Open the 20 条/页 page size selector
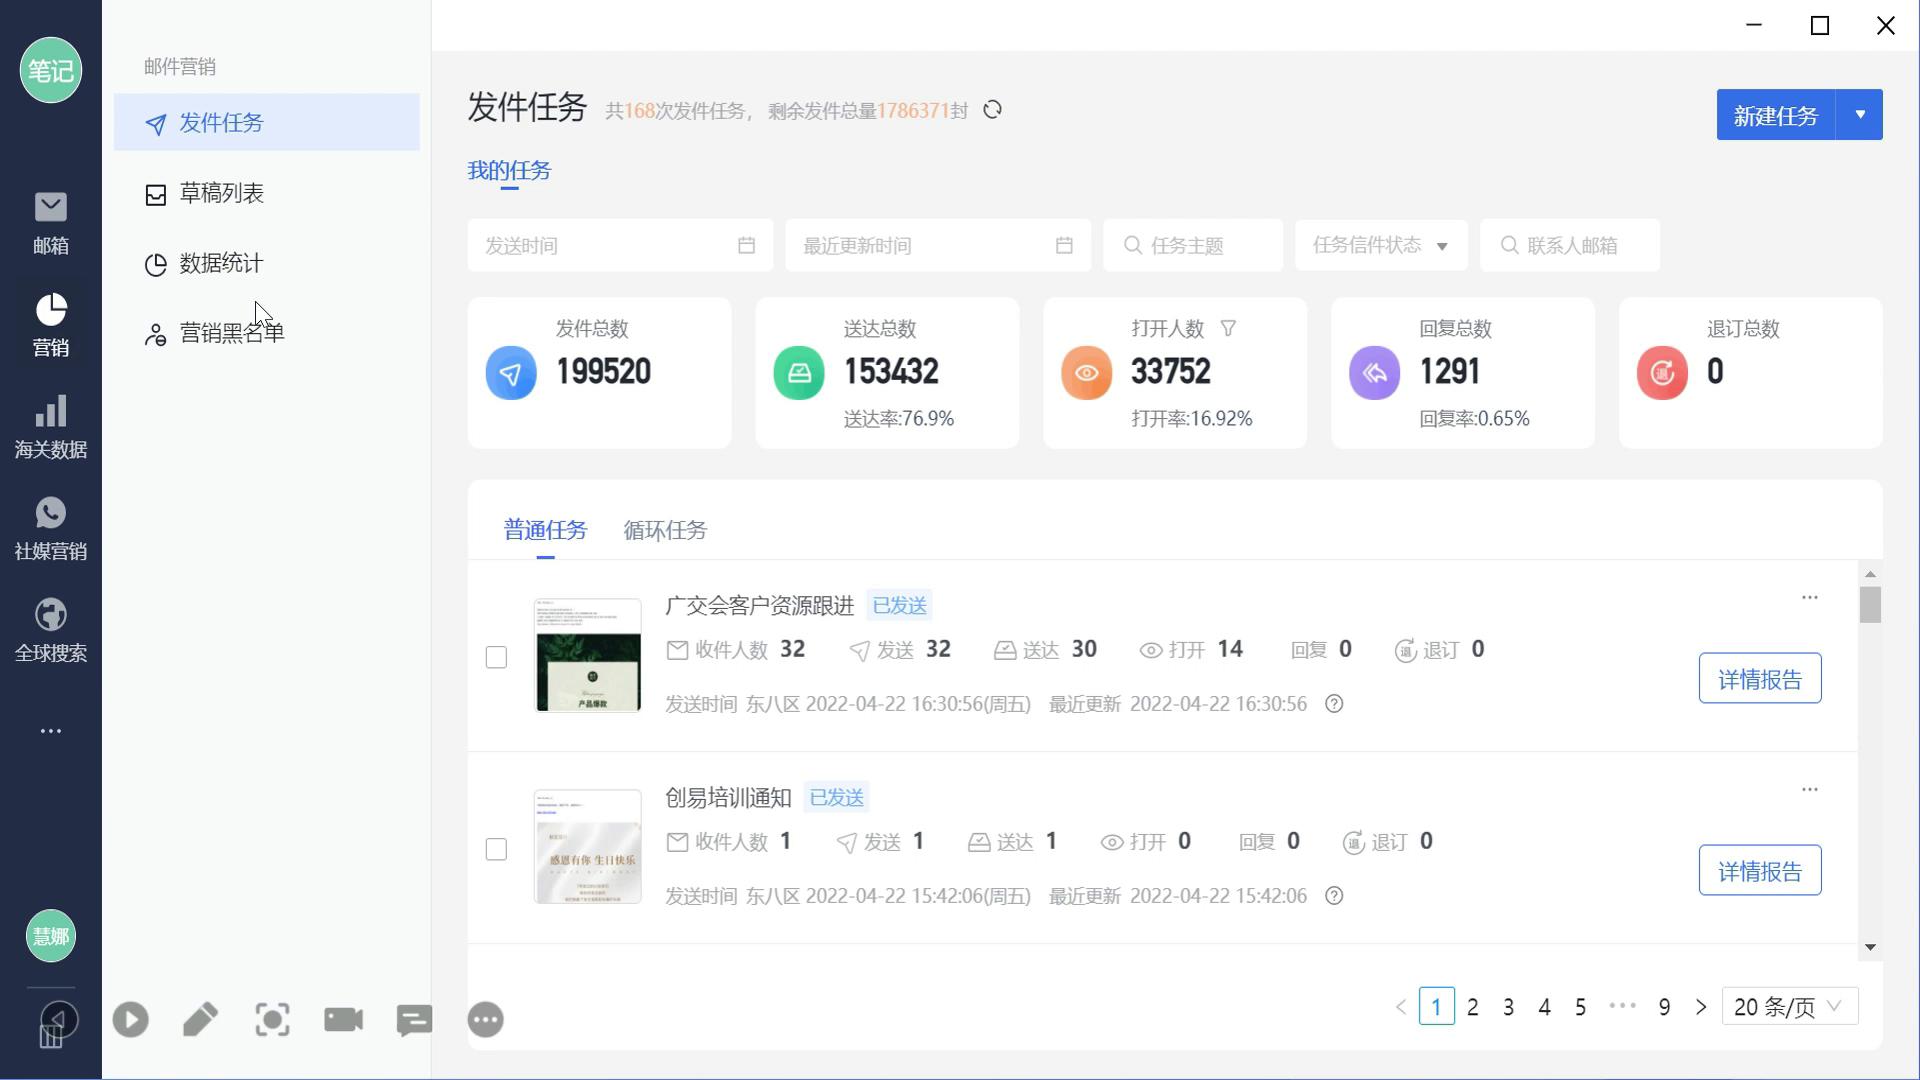This screenshot has width=1920, height=1080. pos(1789,1007)
